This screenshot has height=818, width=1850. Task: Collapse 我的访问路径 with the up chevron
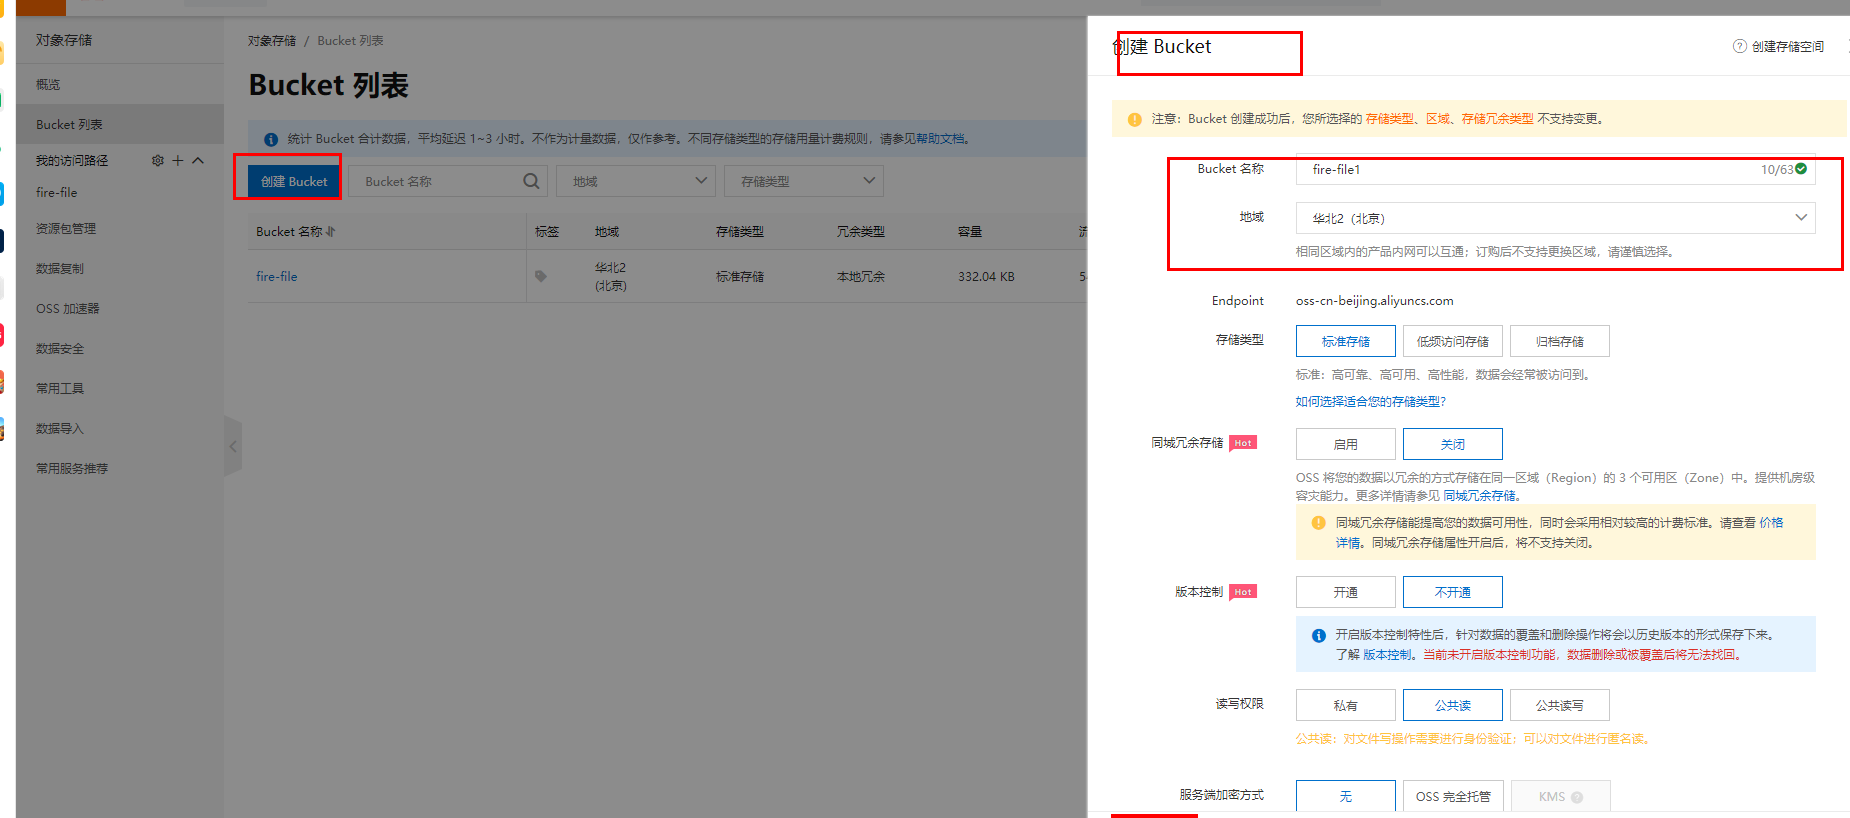(x=198, y=160)
